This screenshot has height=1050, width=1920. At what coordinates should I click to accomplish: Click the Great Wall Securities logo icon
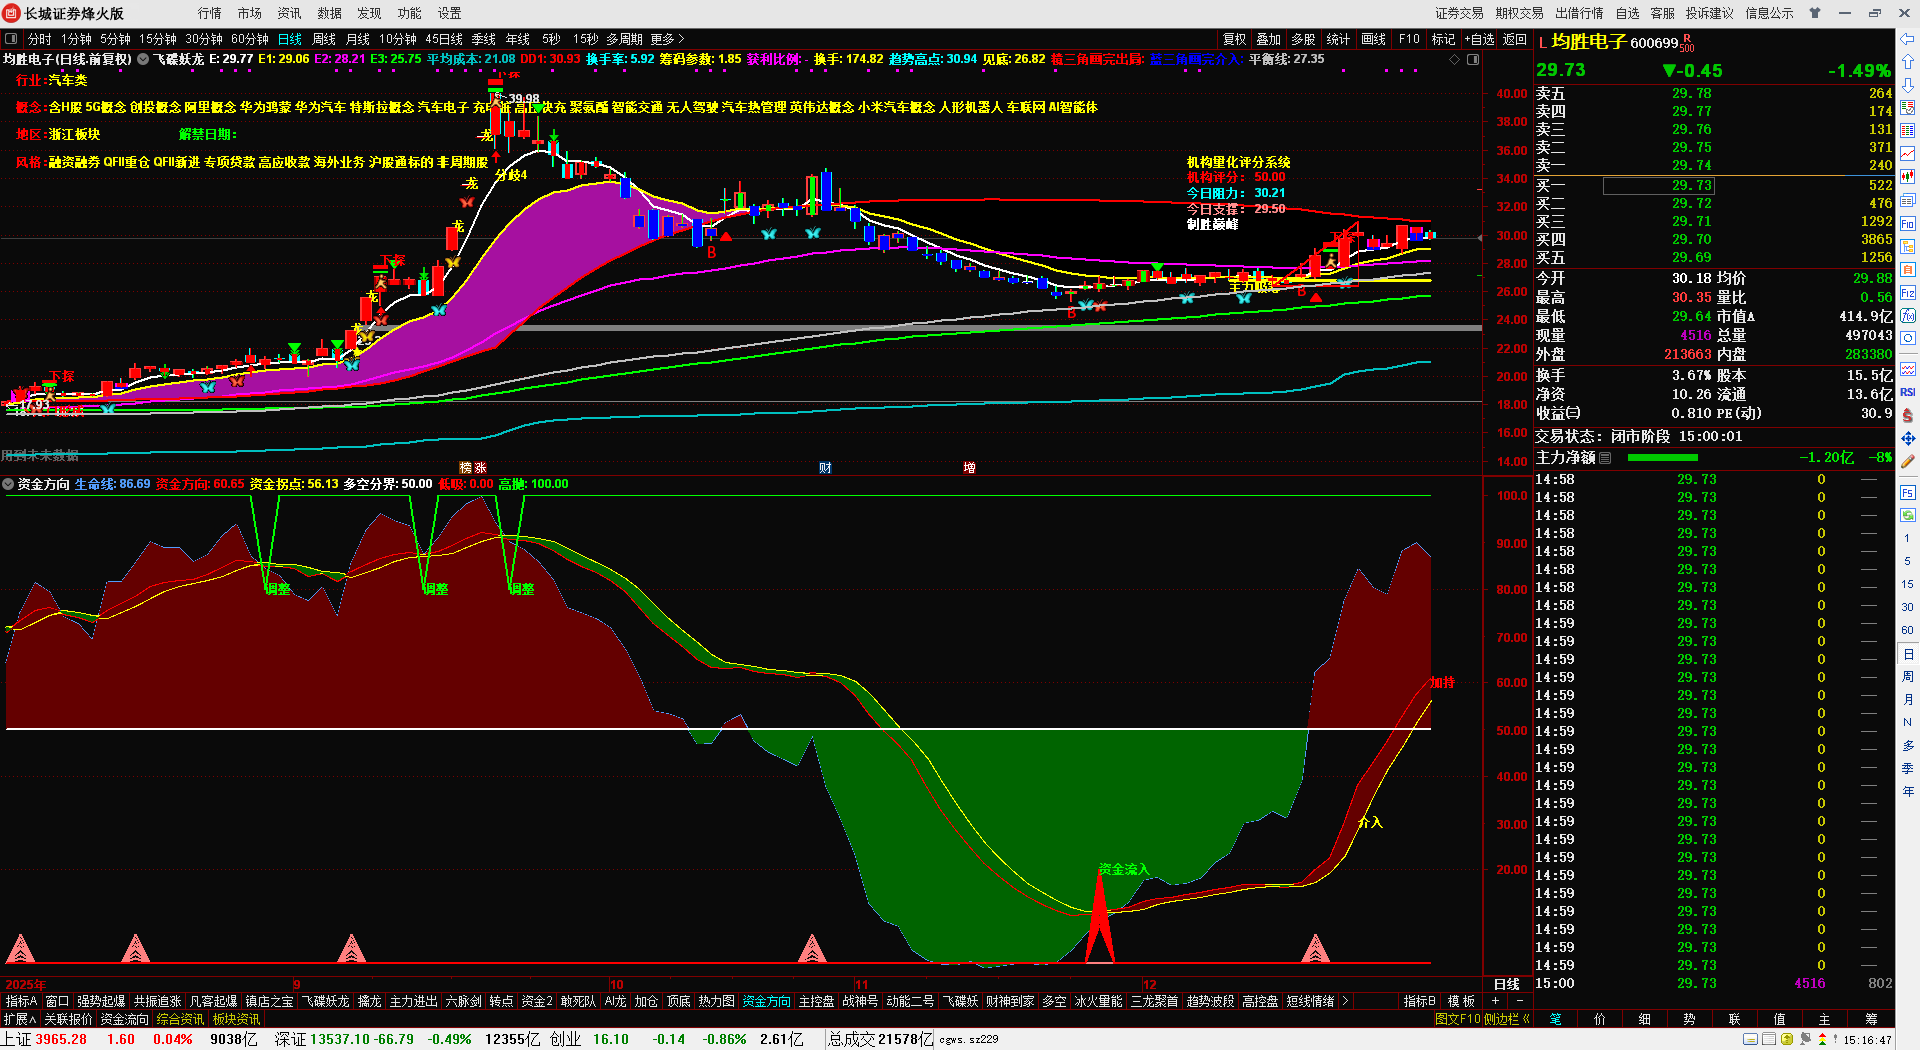[x=12, y=13]
